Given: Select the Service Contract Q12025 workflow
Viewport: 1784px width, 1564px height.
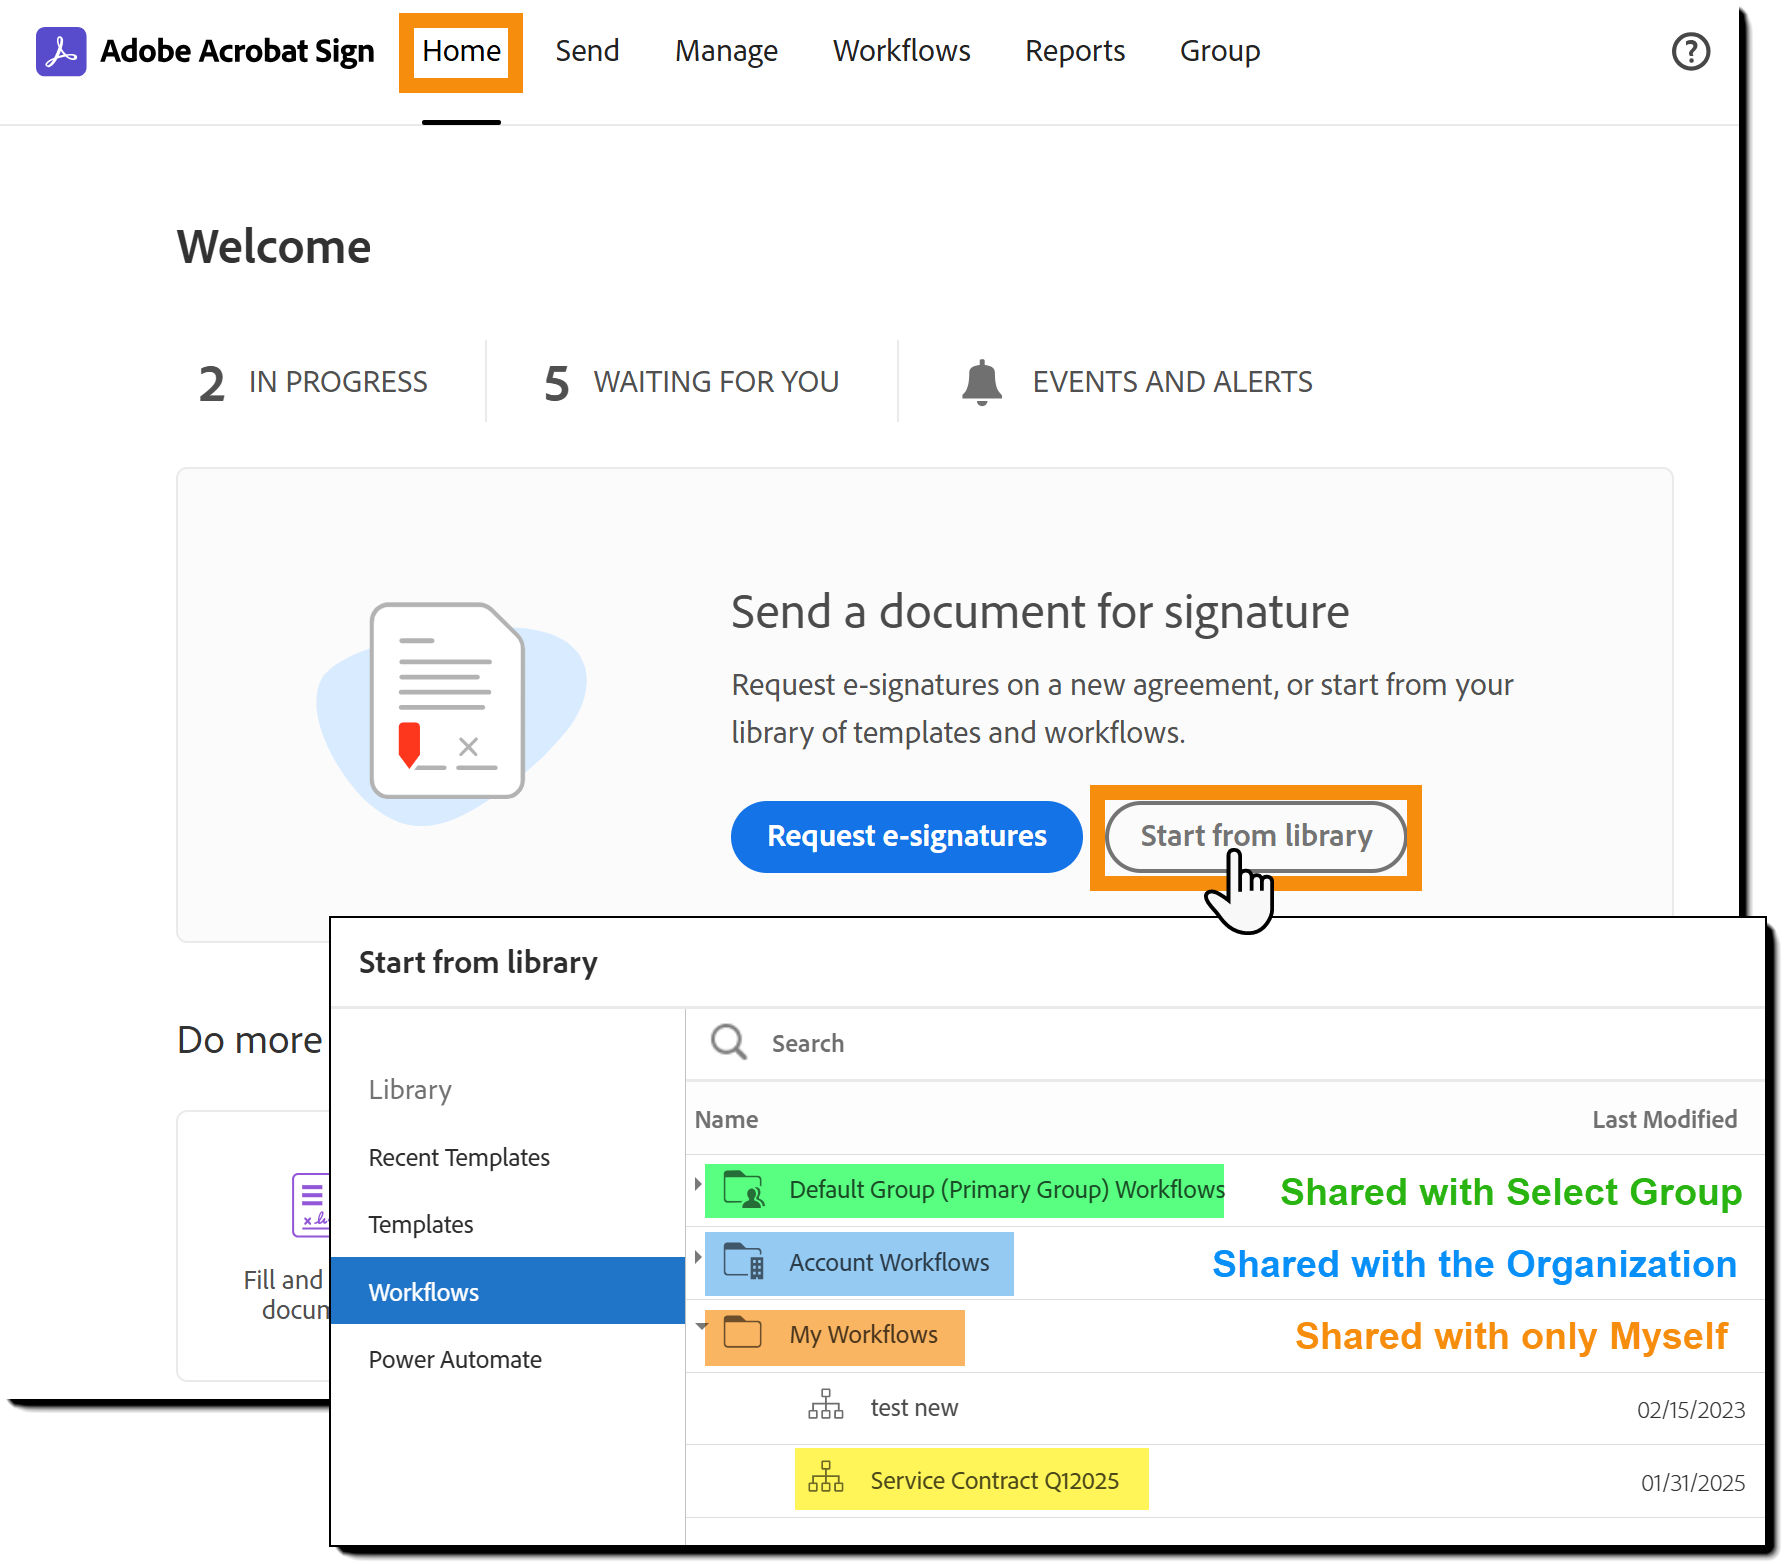Looking at the screenshot, I should tap(993, 1480).
